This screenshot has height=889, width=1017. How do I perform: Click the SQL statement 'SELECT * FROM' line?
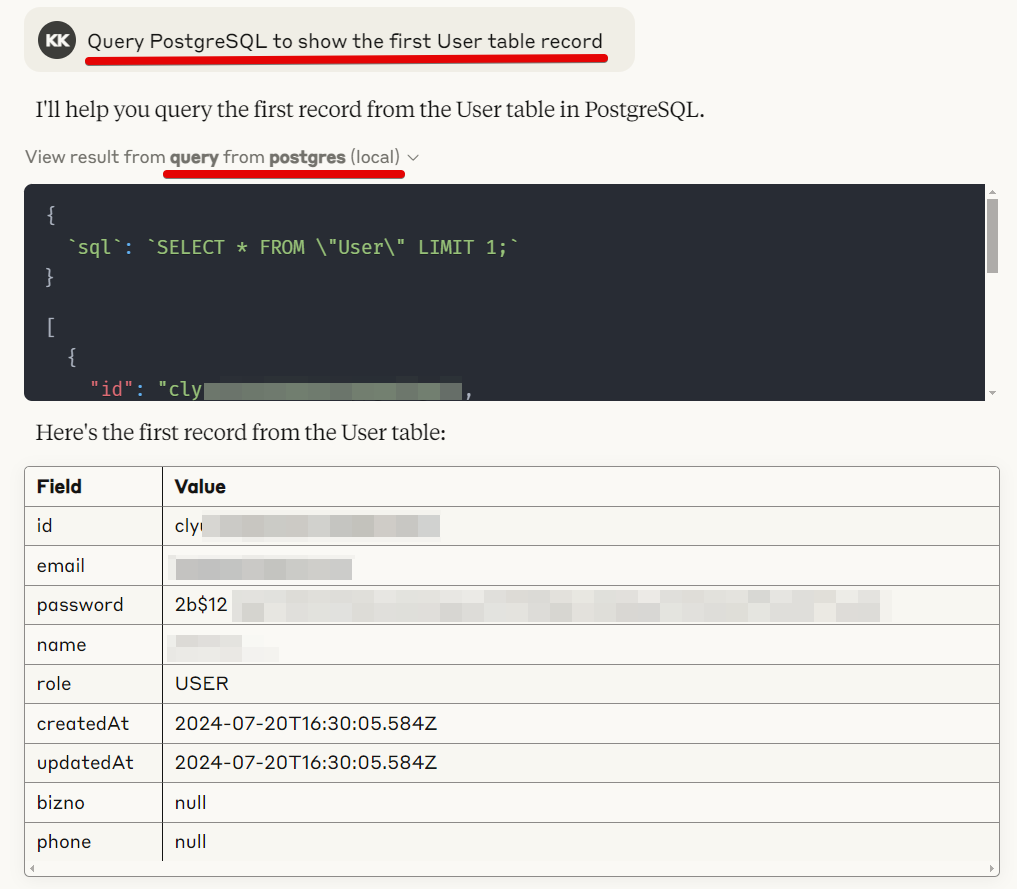pos(293,248)
